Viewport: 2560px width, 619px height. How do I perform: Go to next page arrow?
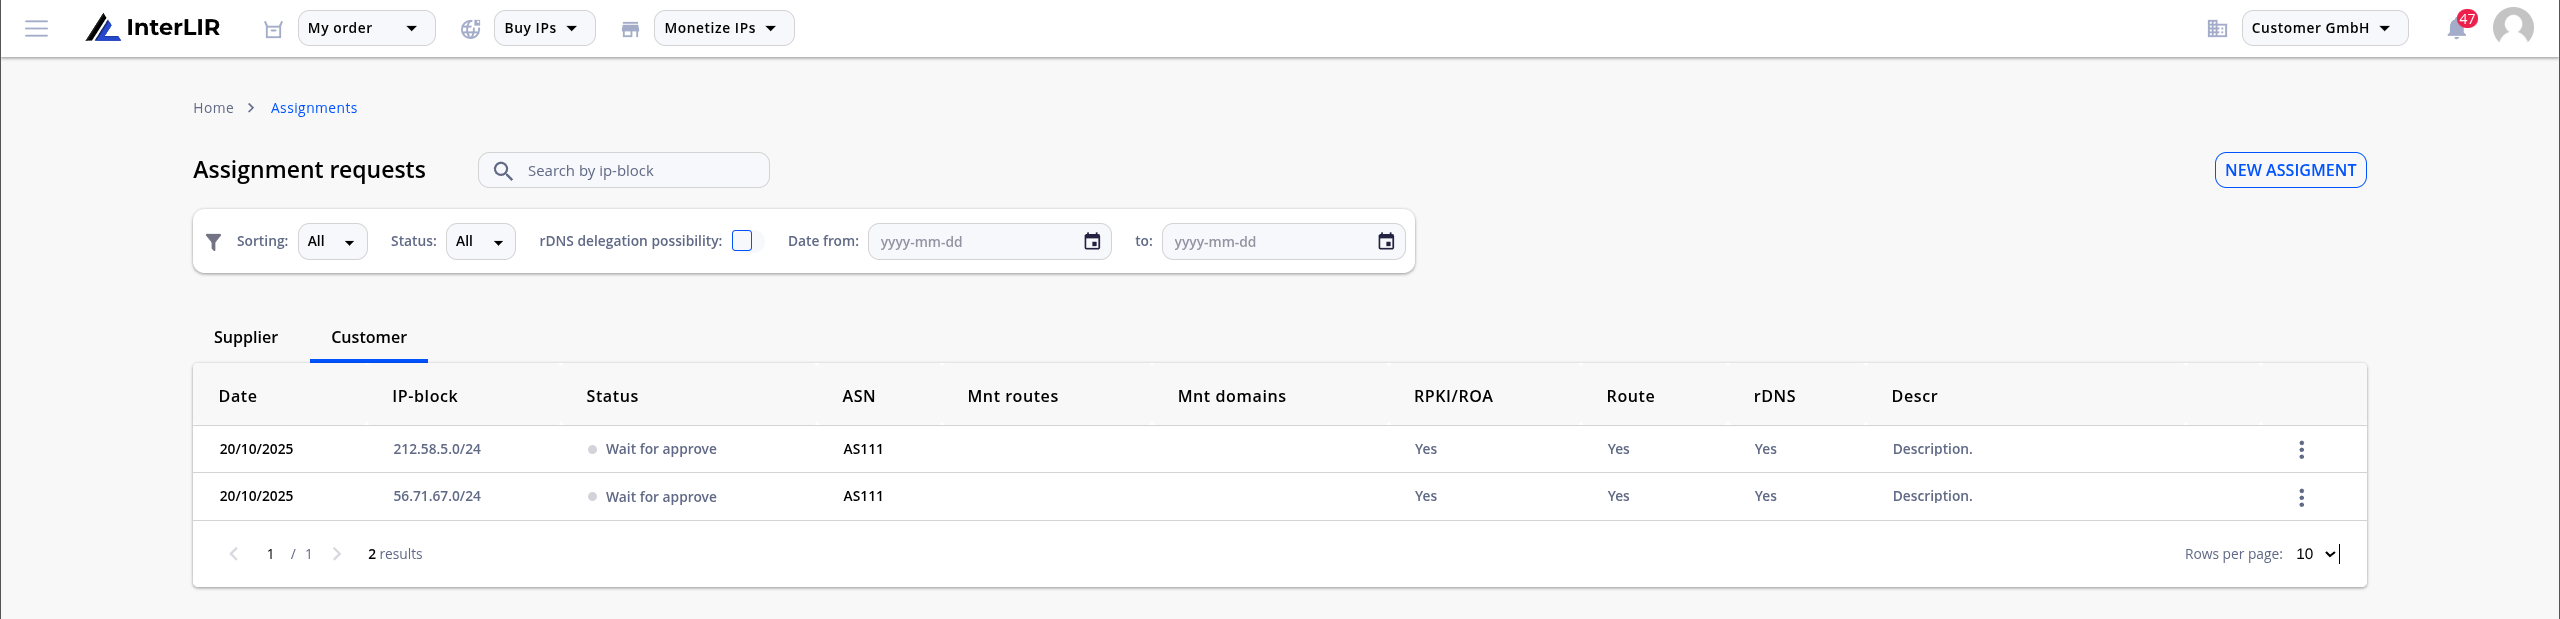337,554
